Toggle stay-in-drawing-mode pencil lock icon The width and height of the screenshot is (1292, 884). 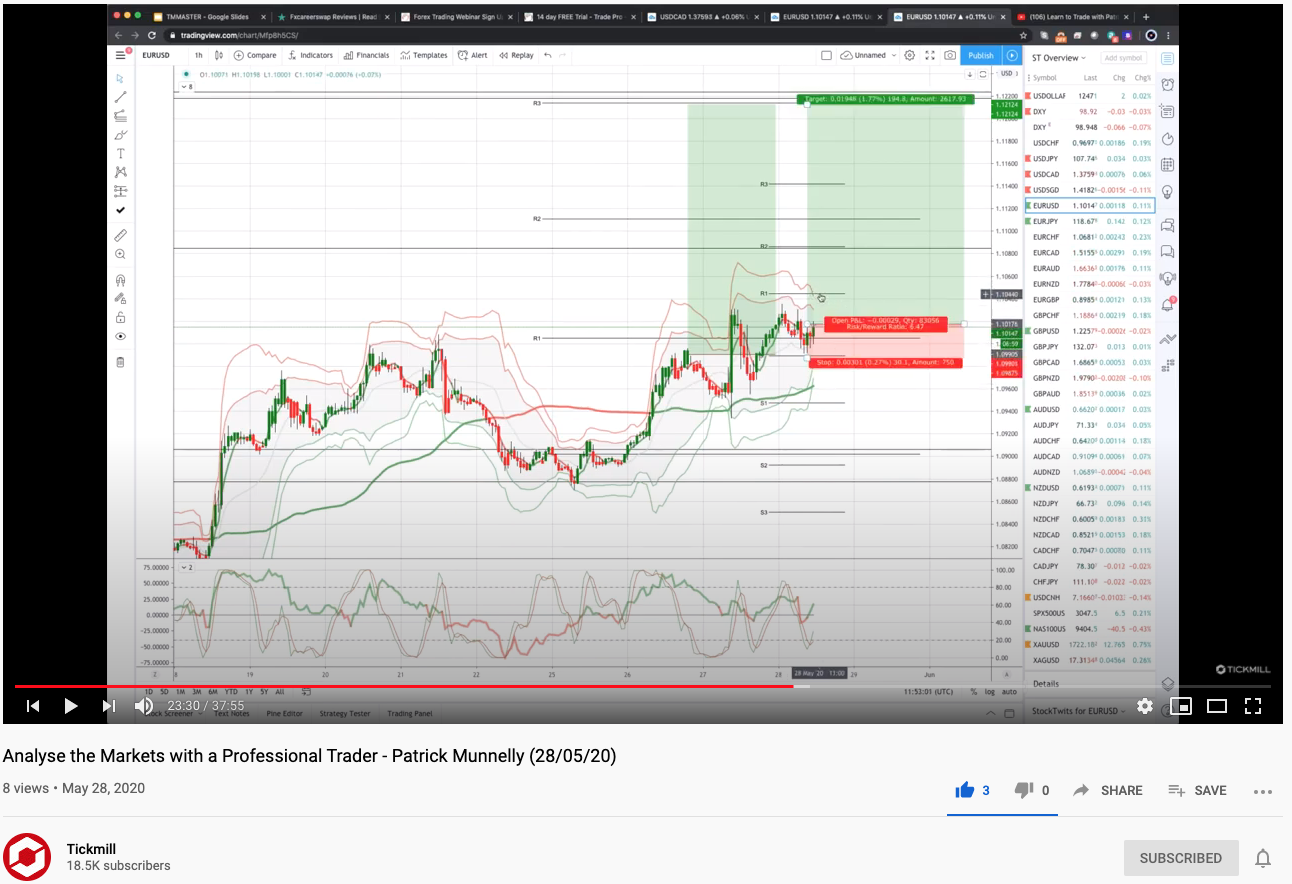coord(120,298)
